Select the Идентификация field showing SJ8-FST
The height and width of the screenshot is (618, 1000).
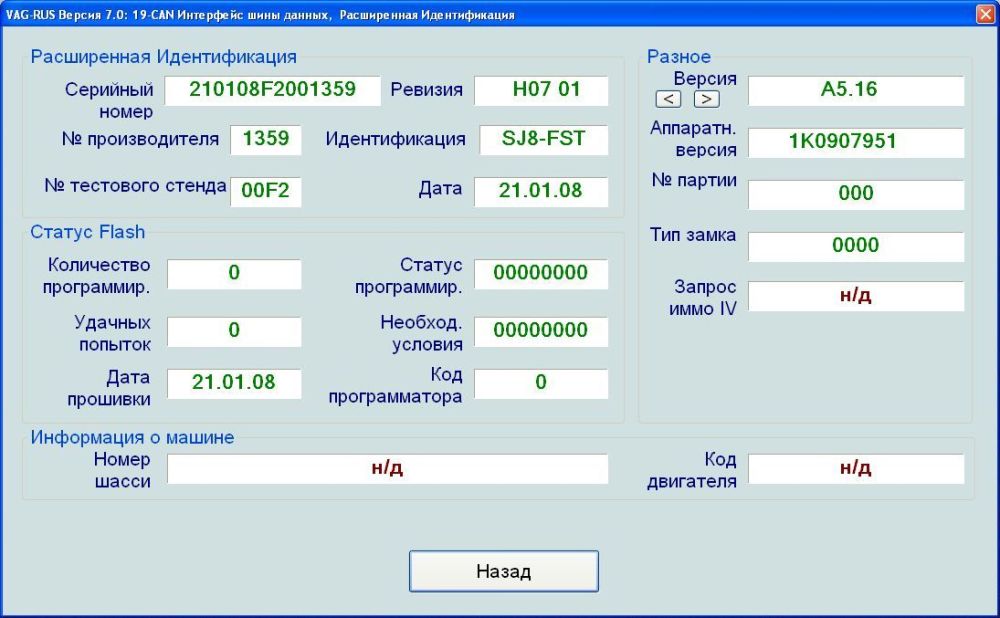tap(544, 139)
